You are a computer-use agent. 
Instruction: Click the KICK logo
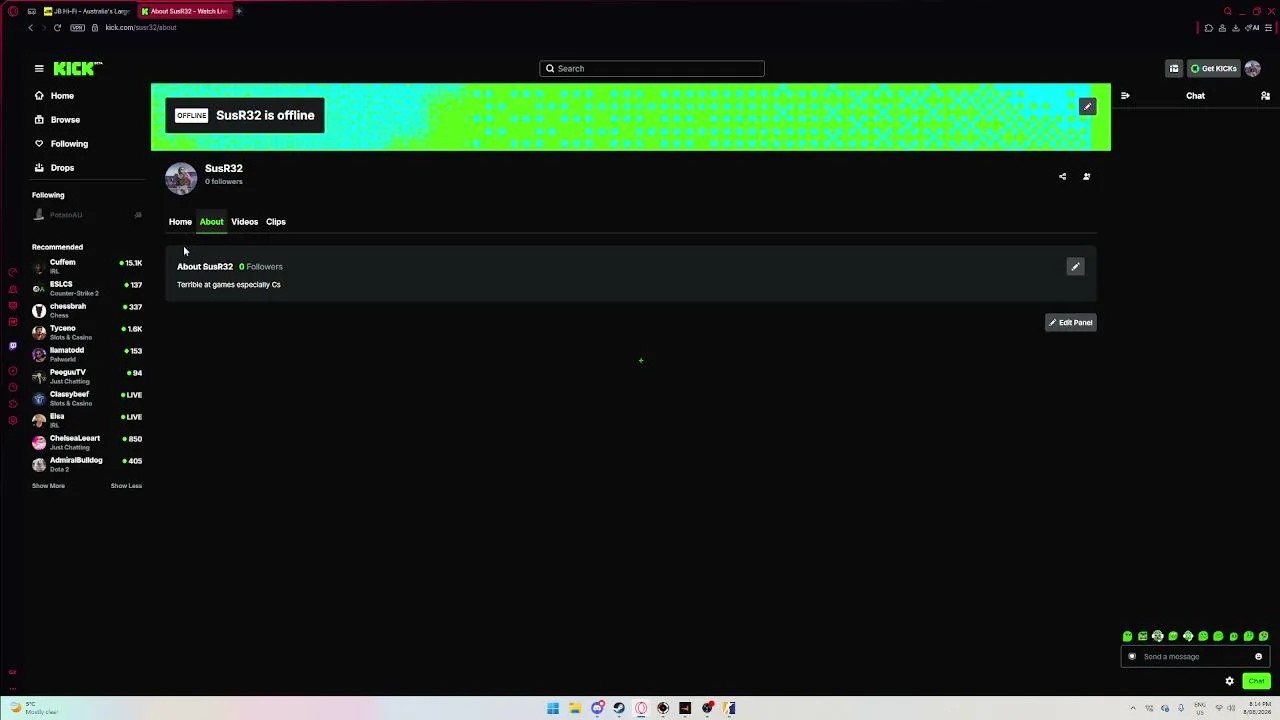click(x=78, y=69)
